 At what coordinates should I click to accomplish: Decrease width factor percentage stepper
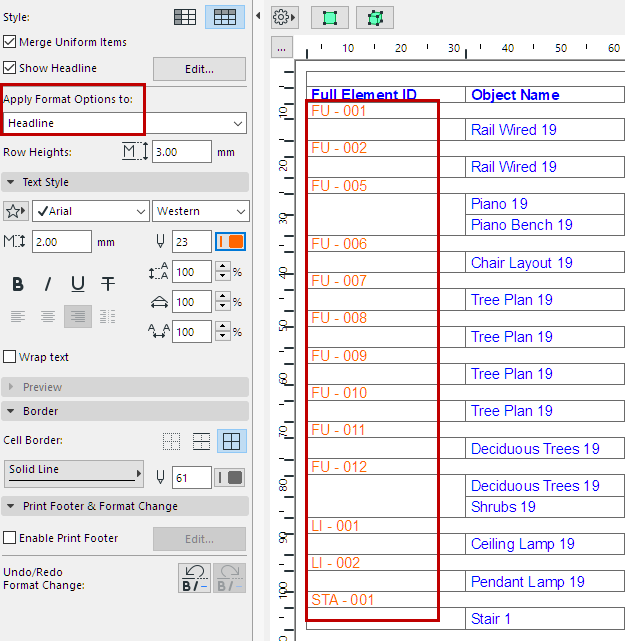click(222, 306)
